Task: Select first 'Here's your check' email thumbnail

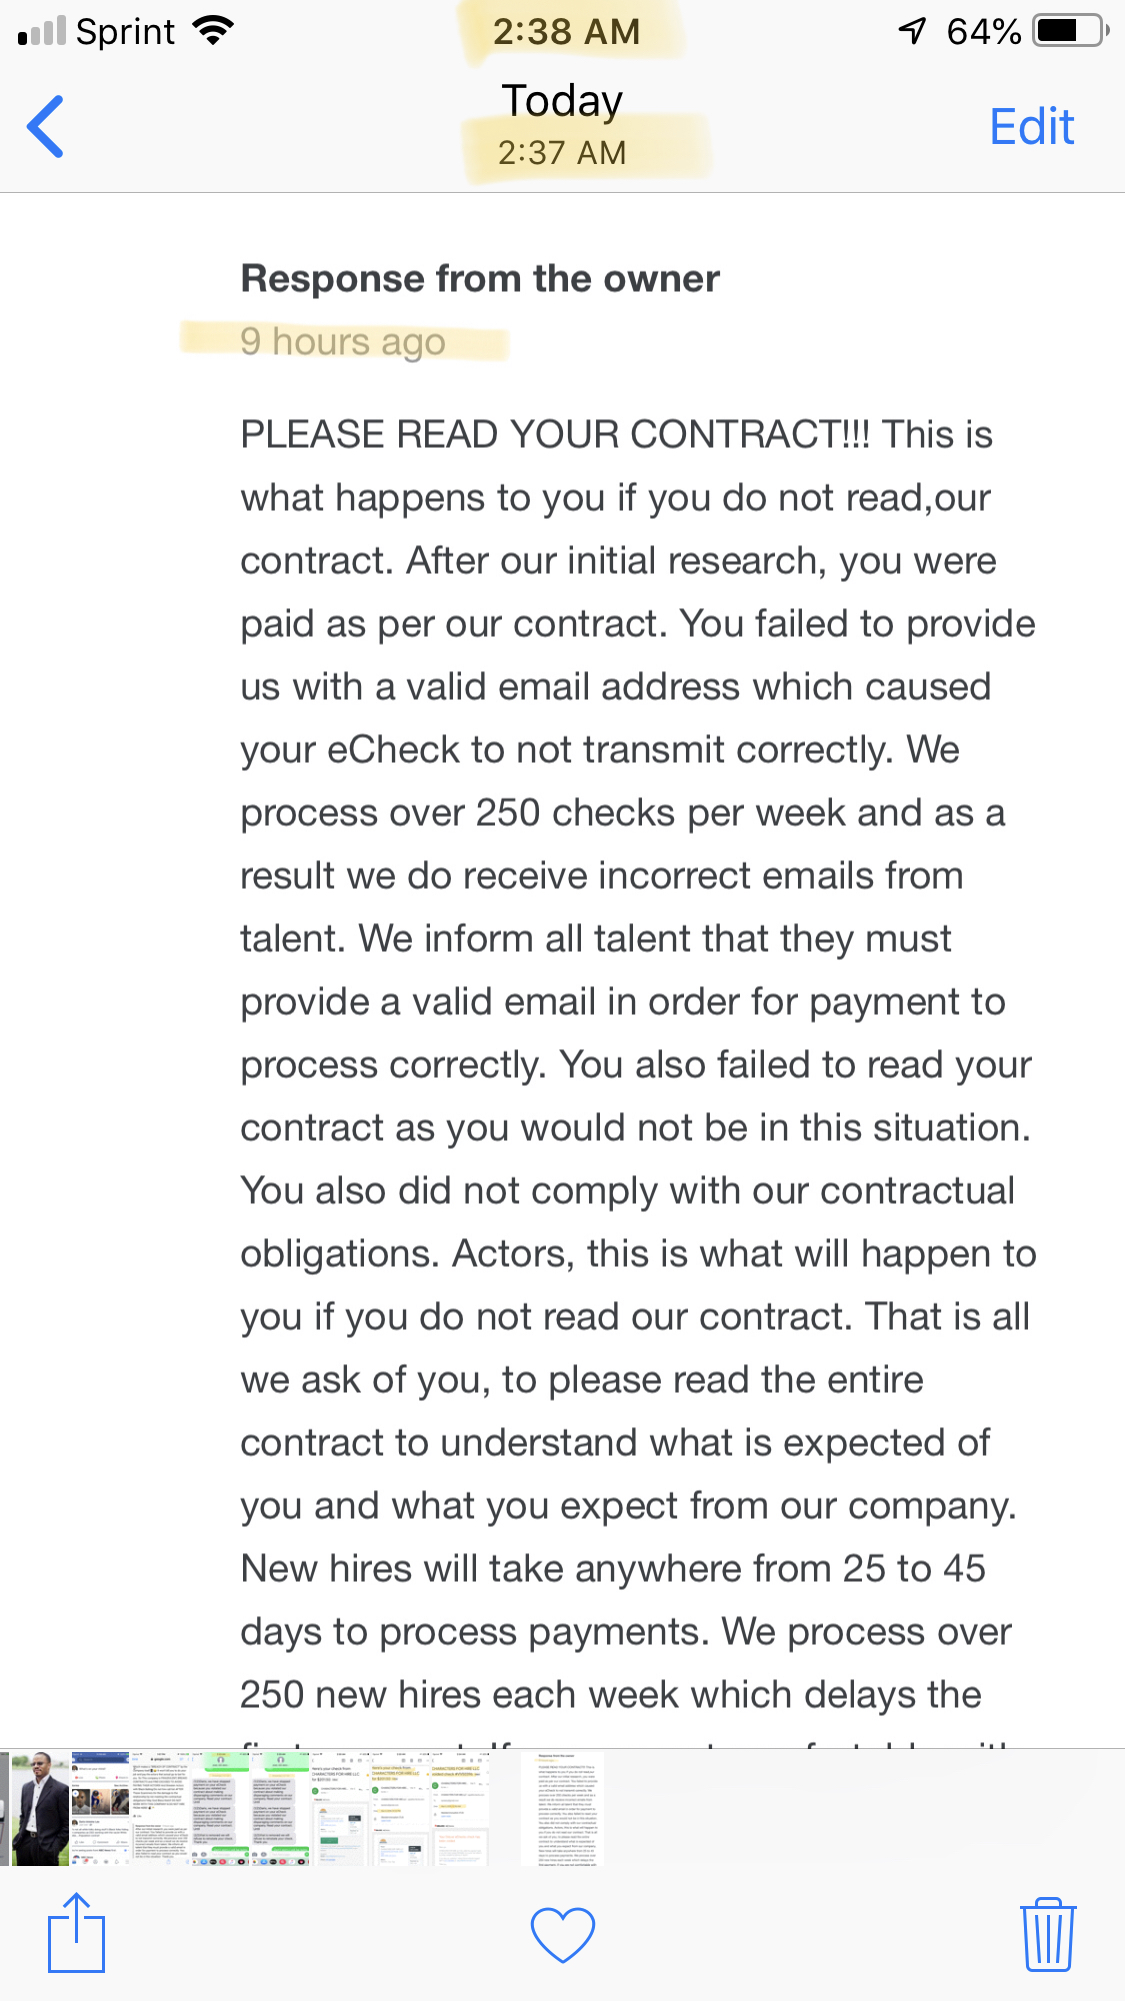Action: 340,1808
